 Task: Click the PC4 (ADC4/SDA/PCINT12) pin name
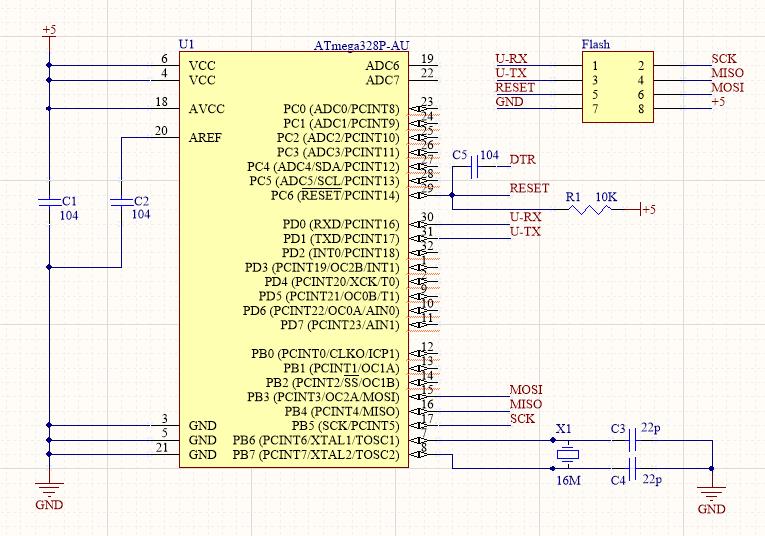point(323,167)
